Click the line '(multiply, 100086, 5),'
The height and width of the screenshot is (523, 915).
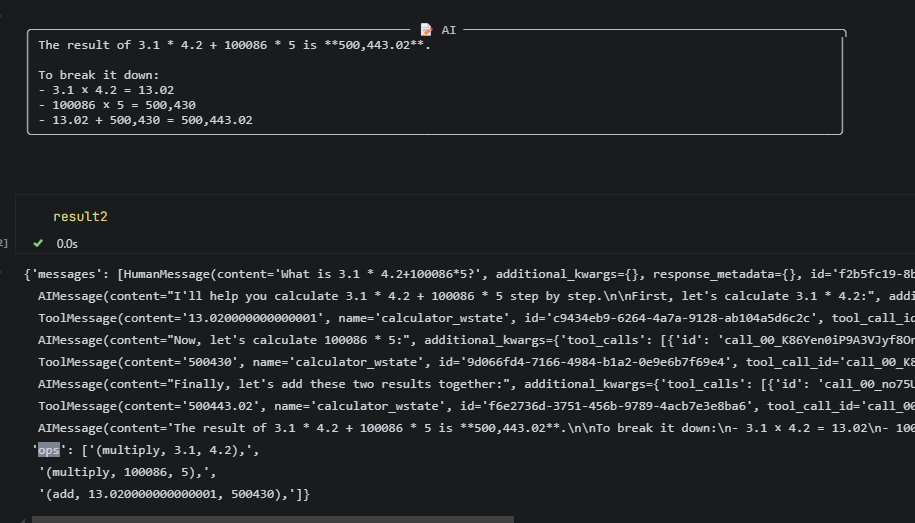pos(127,472)
